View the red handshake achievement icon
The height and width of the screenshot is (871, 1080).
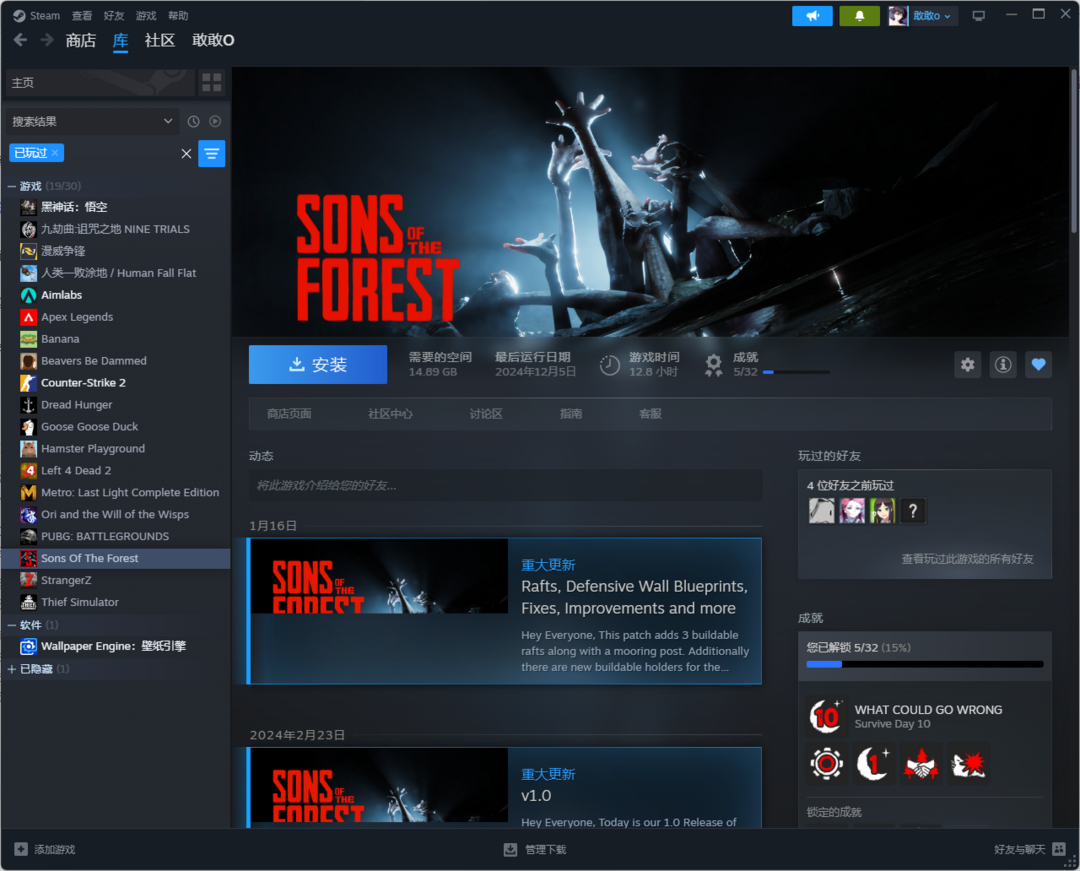921,764
